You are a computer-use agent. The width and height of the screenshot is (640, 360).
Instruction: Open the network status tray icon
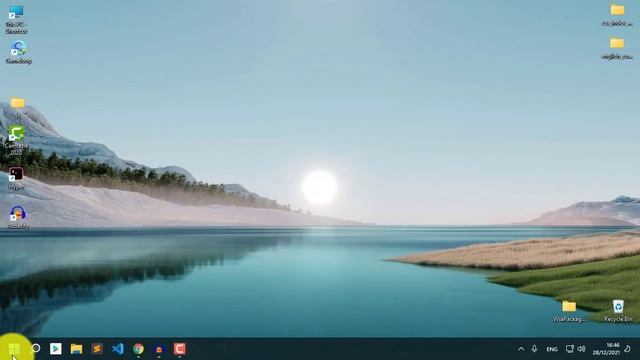[570, 349]
